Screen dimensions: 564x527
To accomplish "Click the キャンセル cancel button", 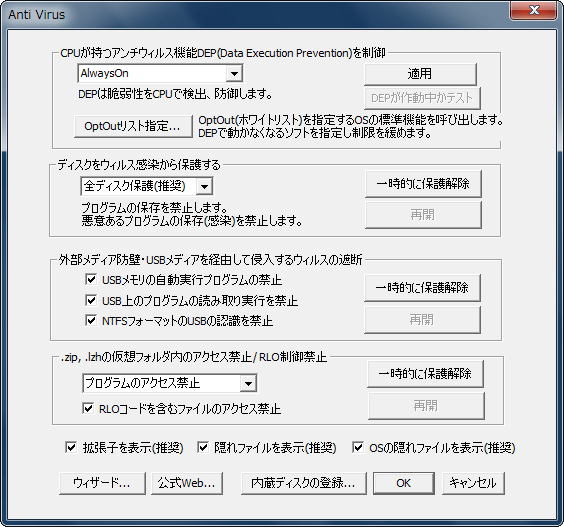I will 473,483.
